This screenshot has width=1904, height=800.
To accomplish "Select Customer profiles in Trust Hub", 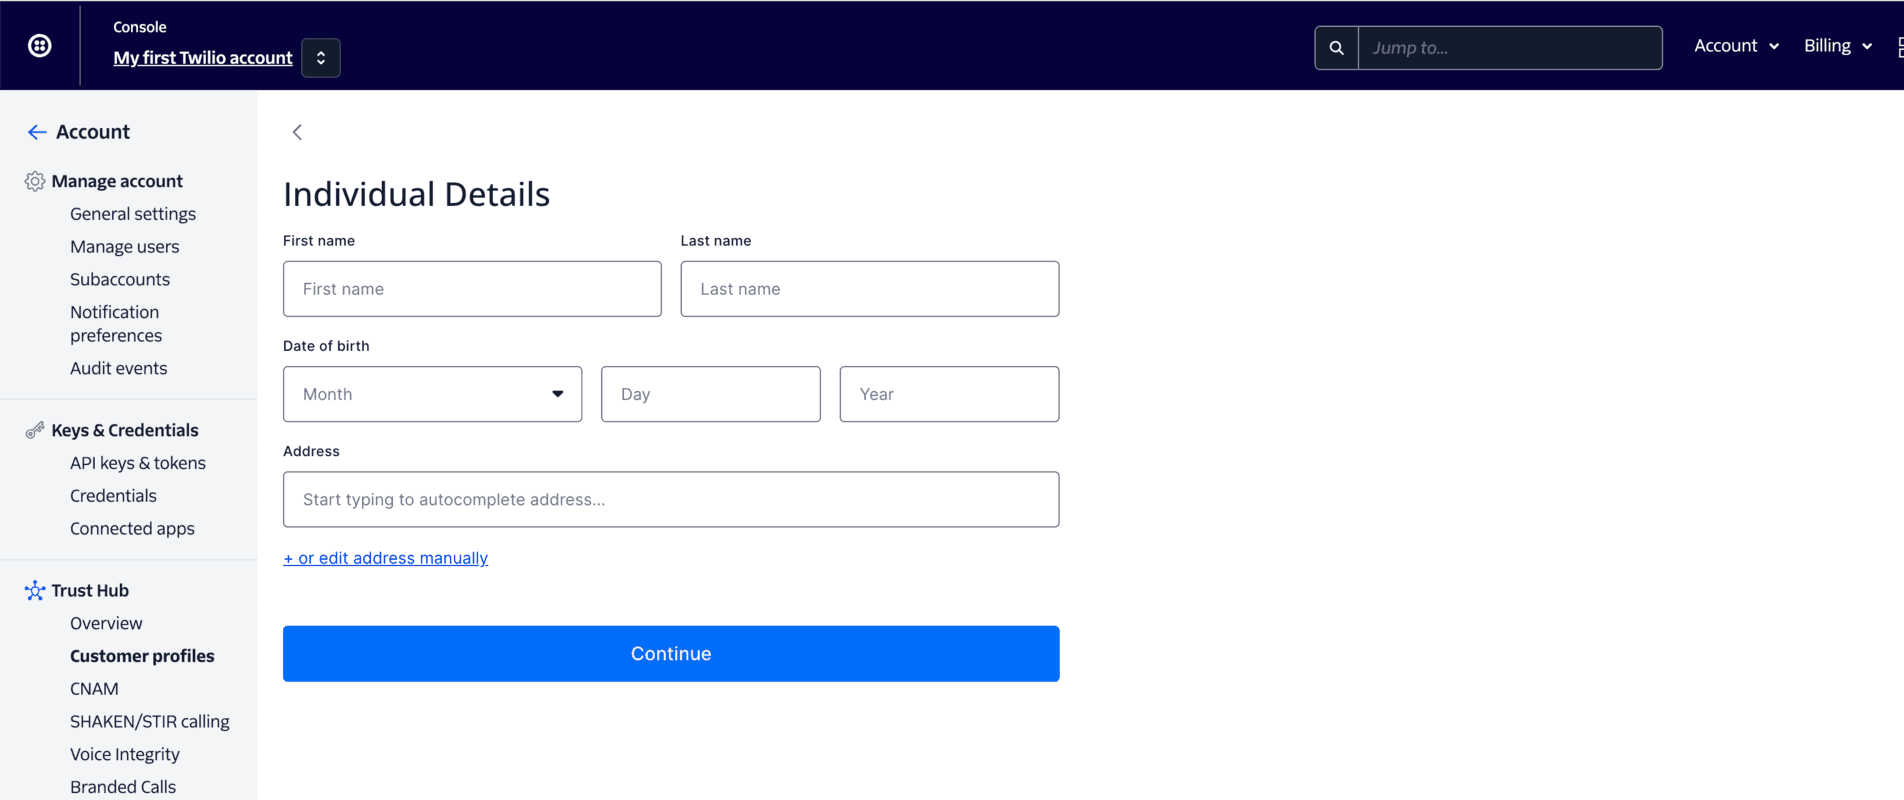I will pos(142,656).
